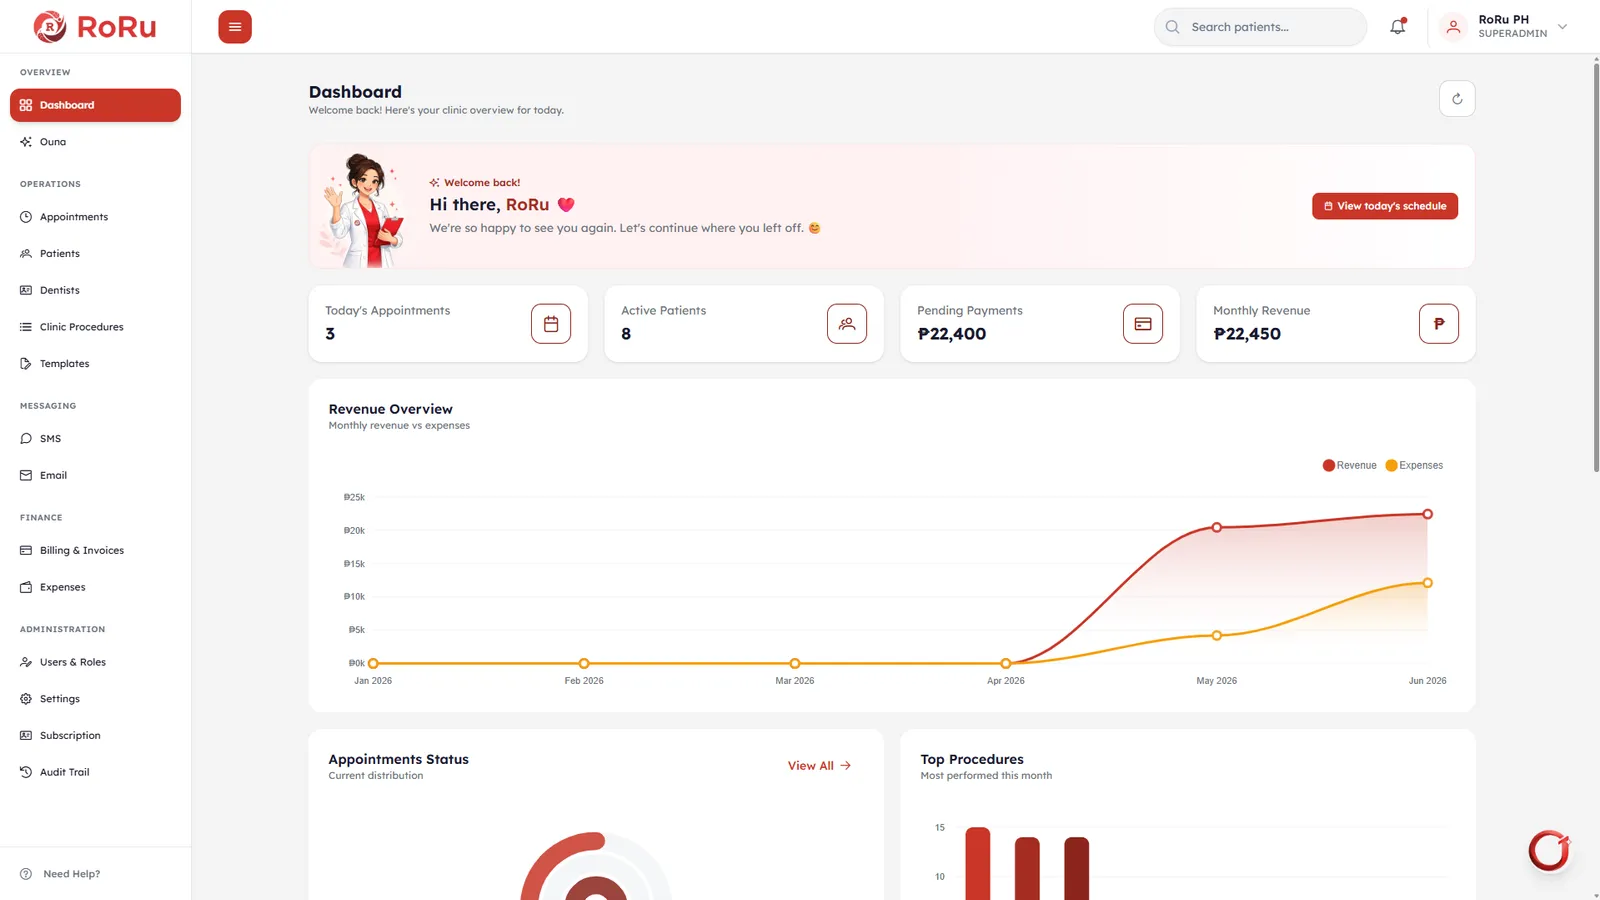Click the May 2026 revenue data point

(x=1217, y=527)
